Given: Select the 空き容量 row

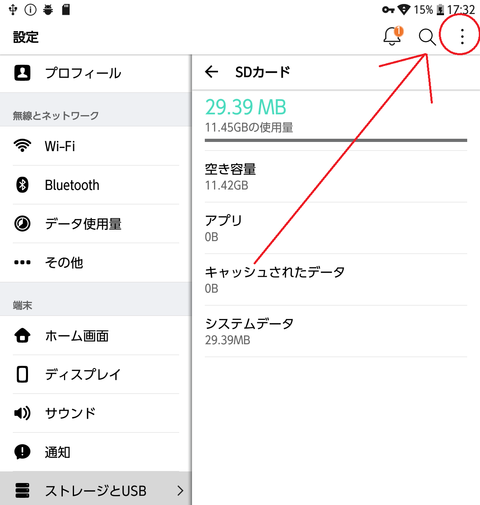Looking at the screenshot, I should [x=336, y=177].
